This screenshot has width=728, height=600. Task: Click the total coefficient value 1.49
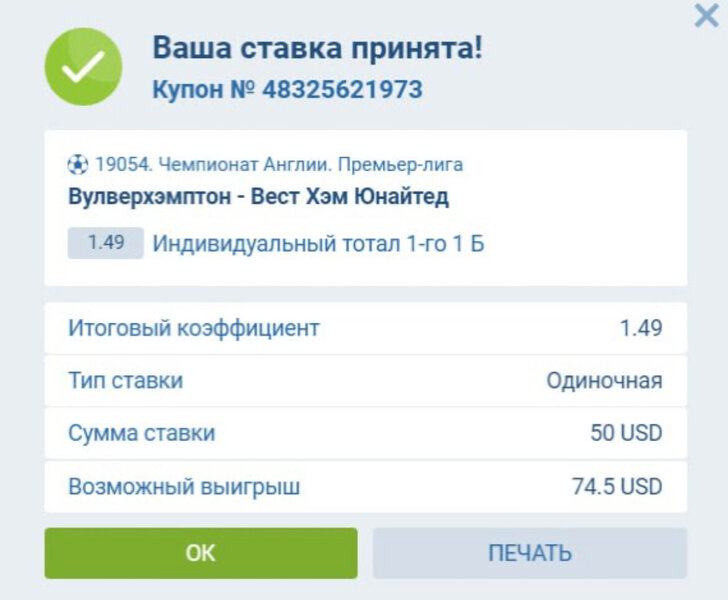coord(641,328)
